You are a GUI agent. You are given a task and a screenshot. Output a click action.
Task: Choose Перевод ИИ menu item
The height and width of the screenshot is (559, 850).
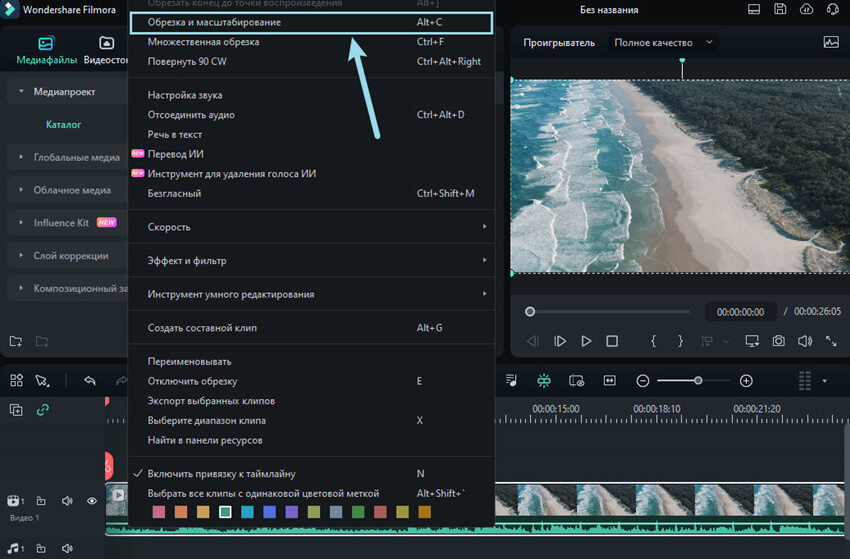311,154
